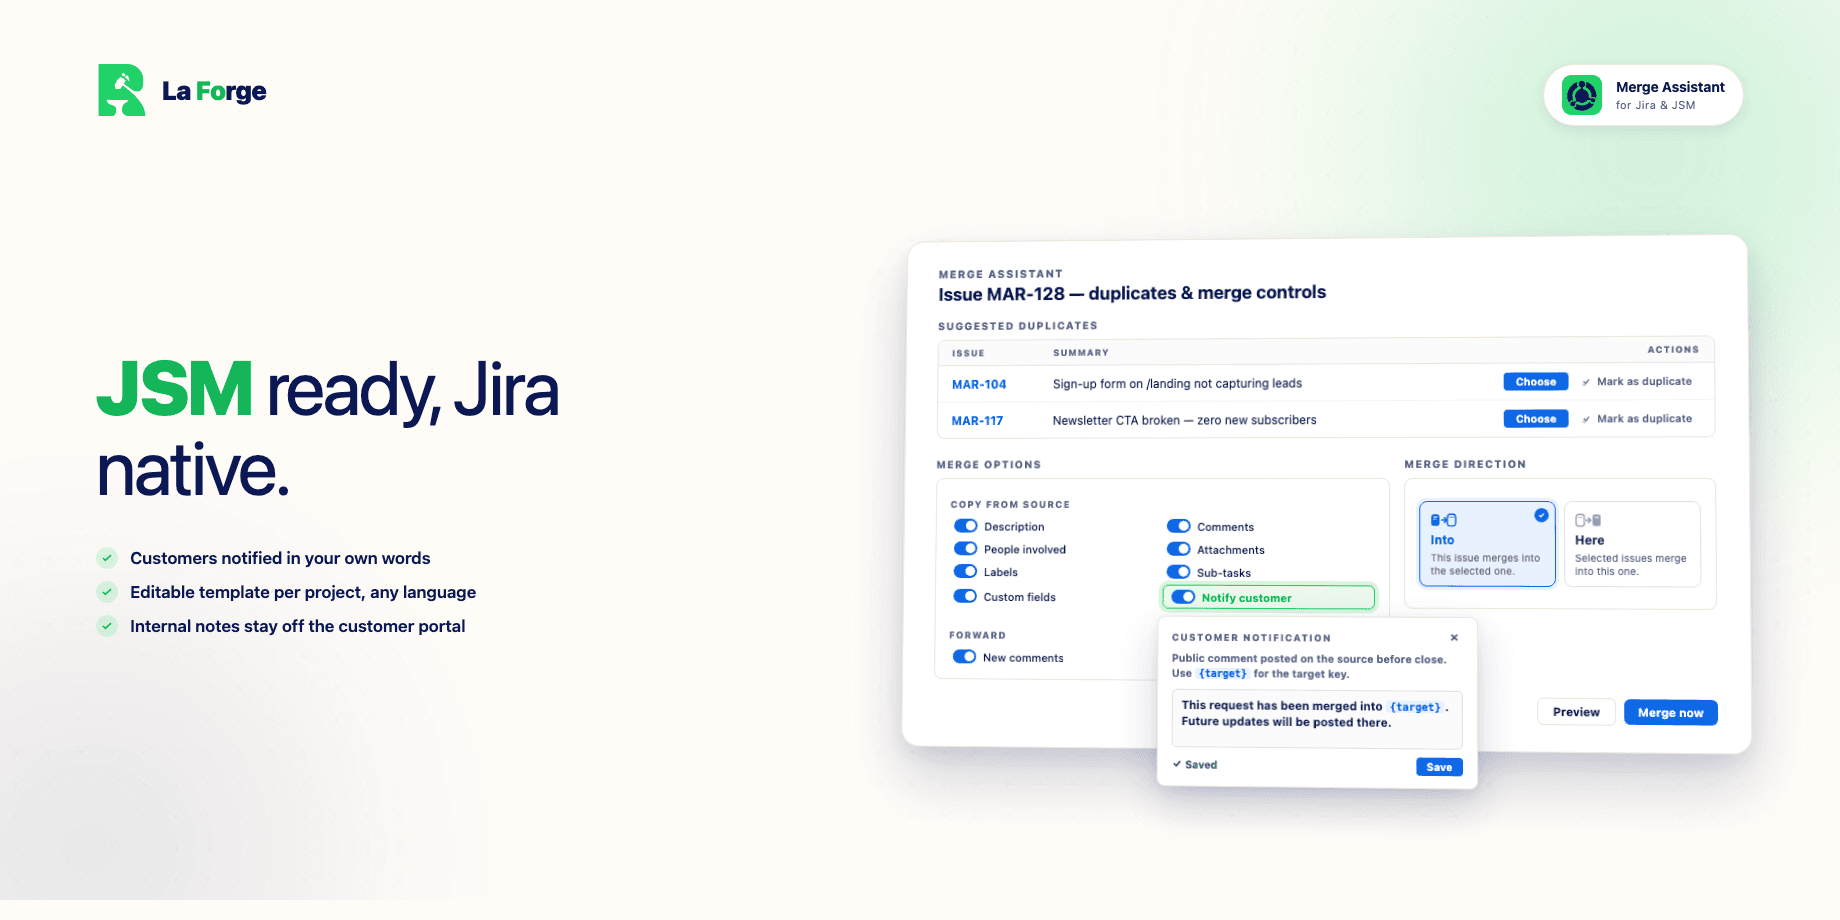
Task: Open the Preview button
Action: 1576,712
